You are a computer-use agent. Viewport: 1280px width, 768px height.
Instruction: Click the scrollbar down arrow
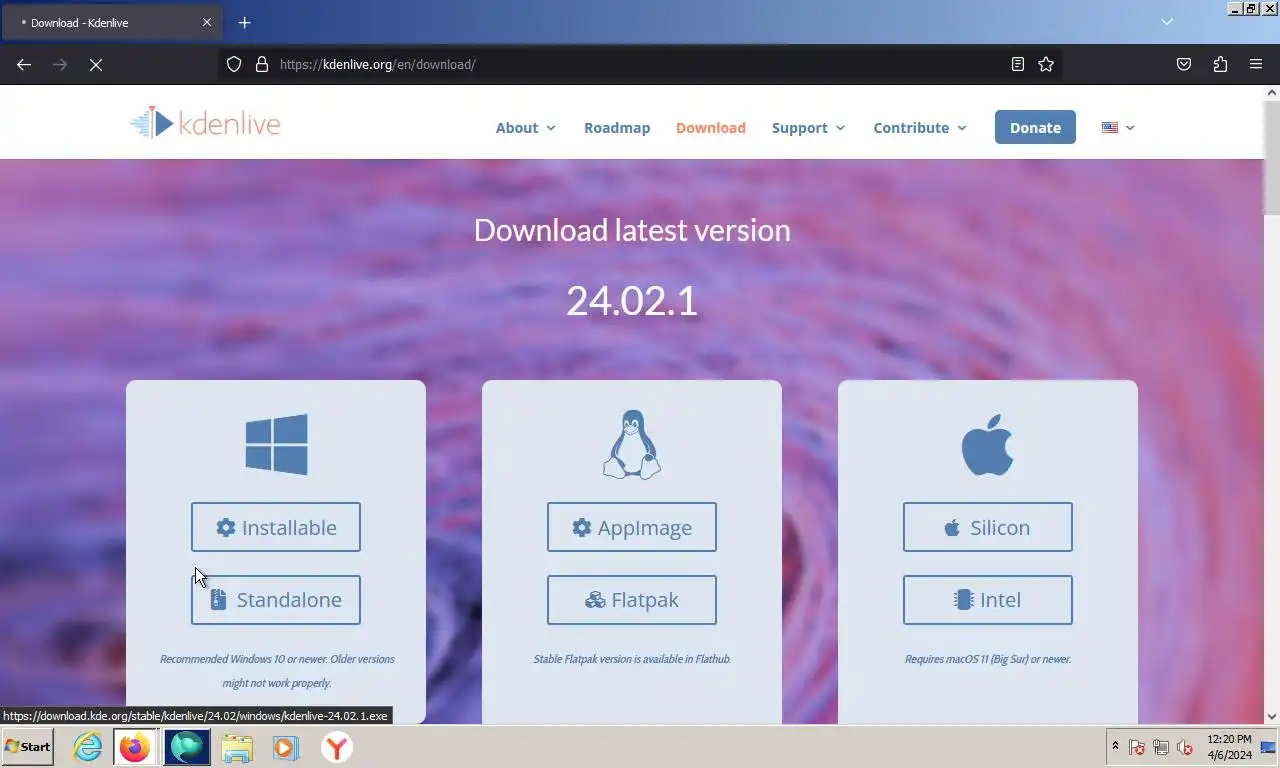[1272, 716]
